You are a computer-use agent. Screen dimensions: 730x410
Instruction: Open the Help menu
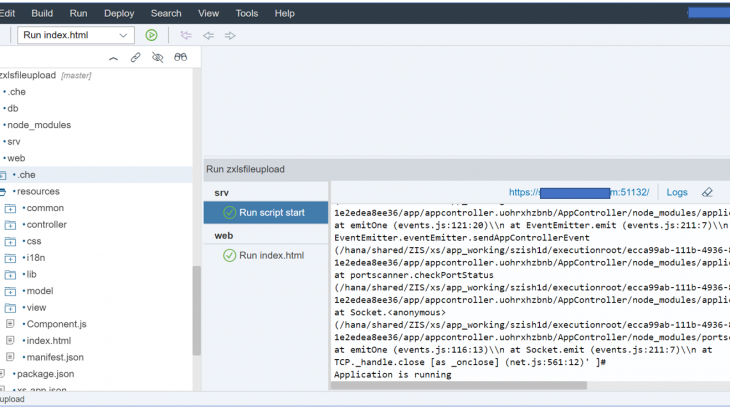coord(284,13)
